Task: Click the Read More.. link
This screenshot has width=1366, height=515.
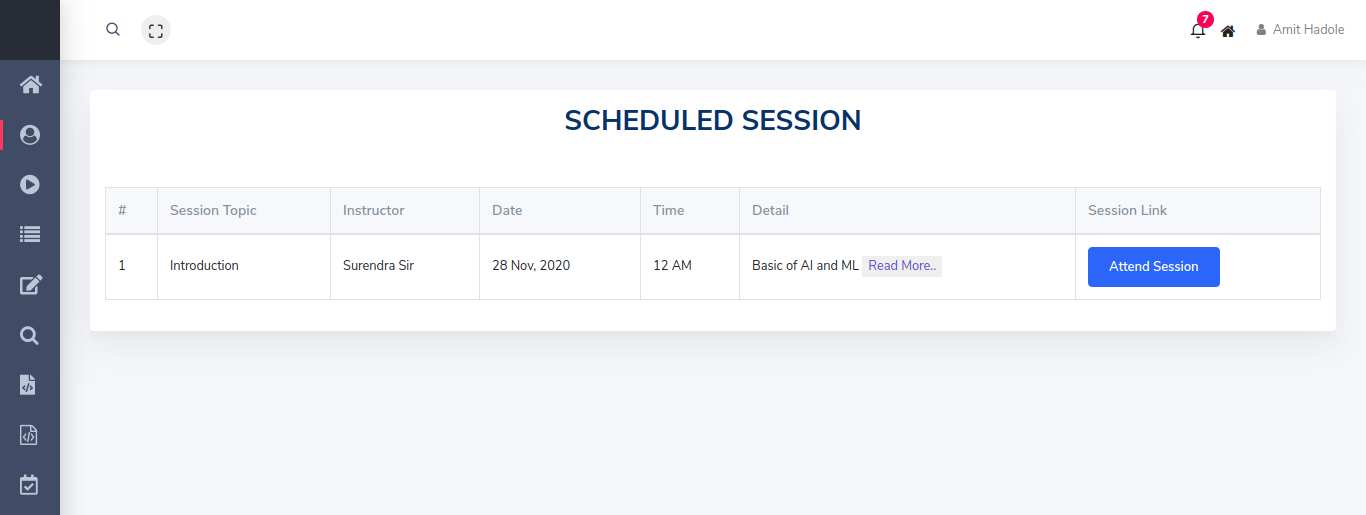Action: point(902,266)
